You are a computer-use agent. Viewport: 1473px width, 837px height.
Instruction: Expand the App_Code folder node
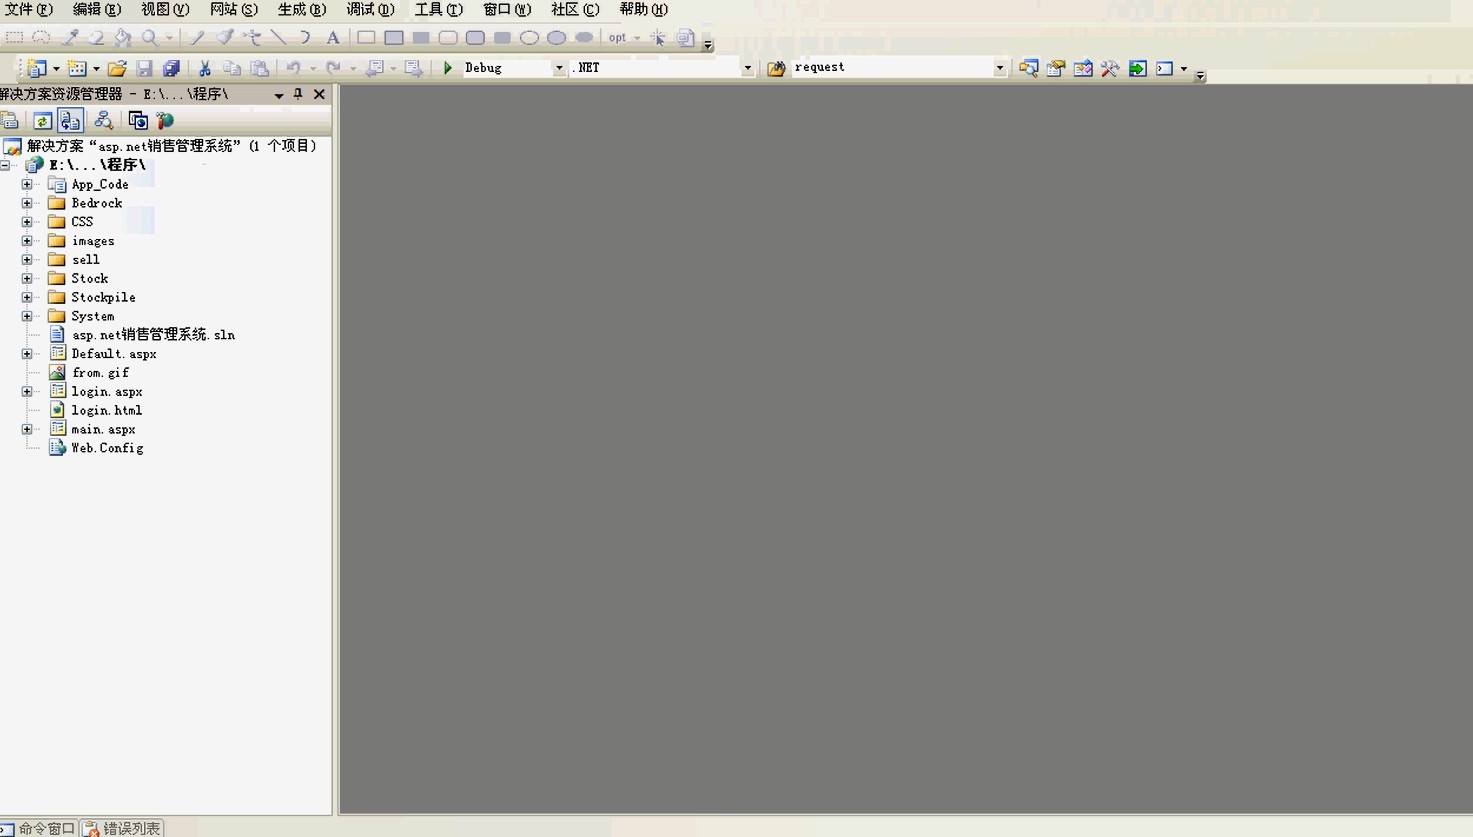coord(27,184)
